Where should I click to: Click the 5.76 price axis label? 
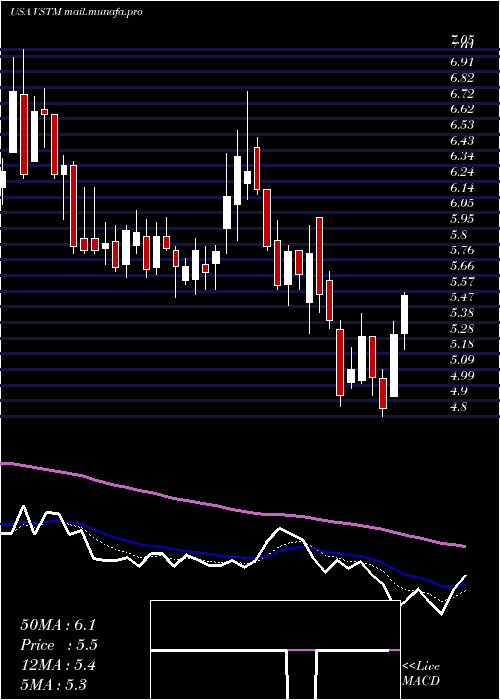(462, 250)
